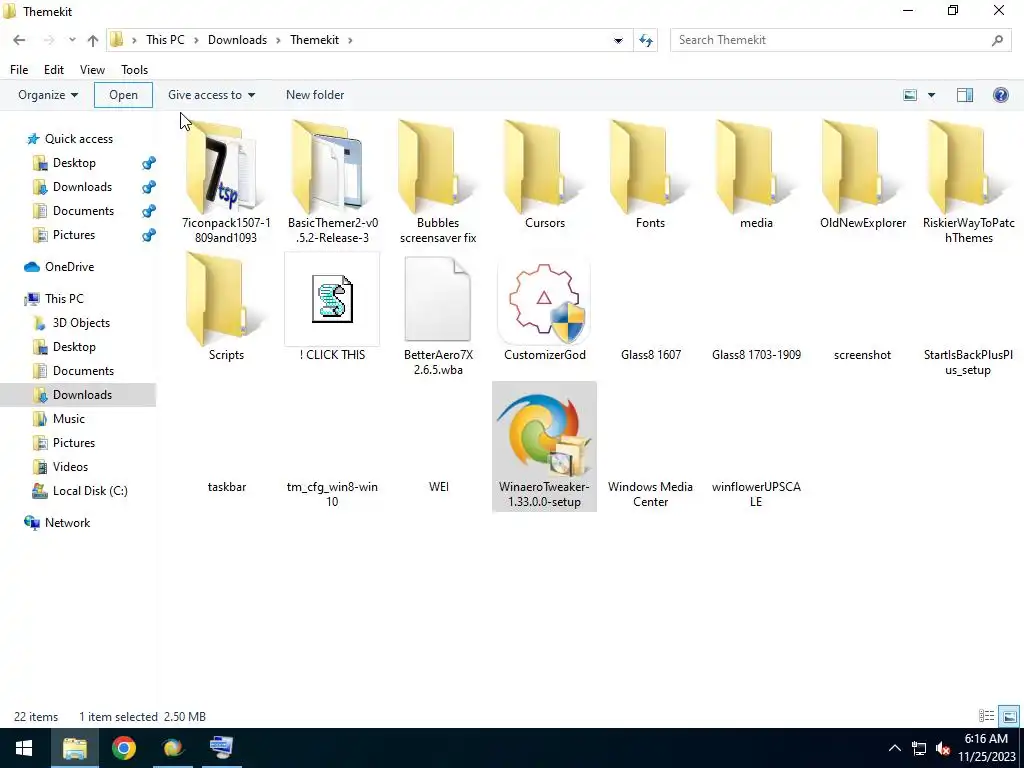The height and width of the screenshot is (768, 1024).
Task: Click the taskbar file name
Action: (x=227, y=487)
